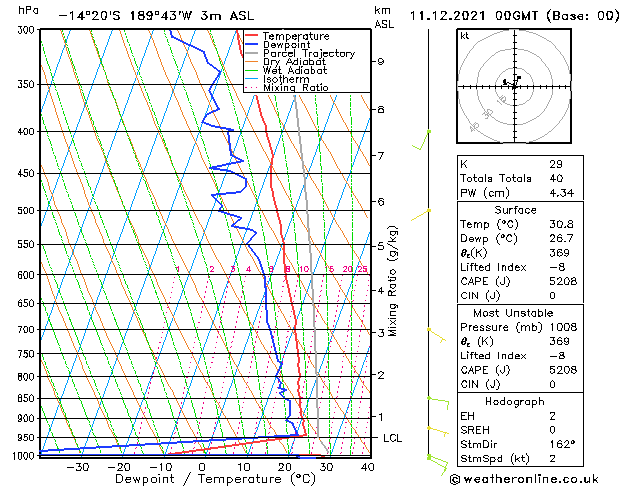The height and width of the screenshot is (486, 629).
Task: Click the wind barb at 500 hPa
Action: pyautogui.click(x=420, y=215)
